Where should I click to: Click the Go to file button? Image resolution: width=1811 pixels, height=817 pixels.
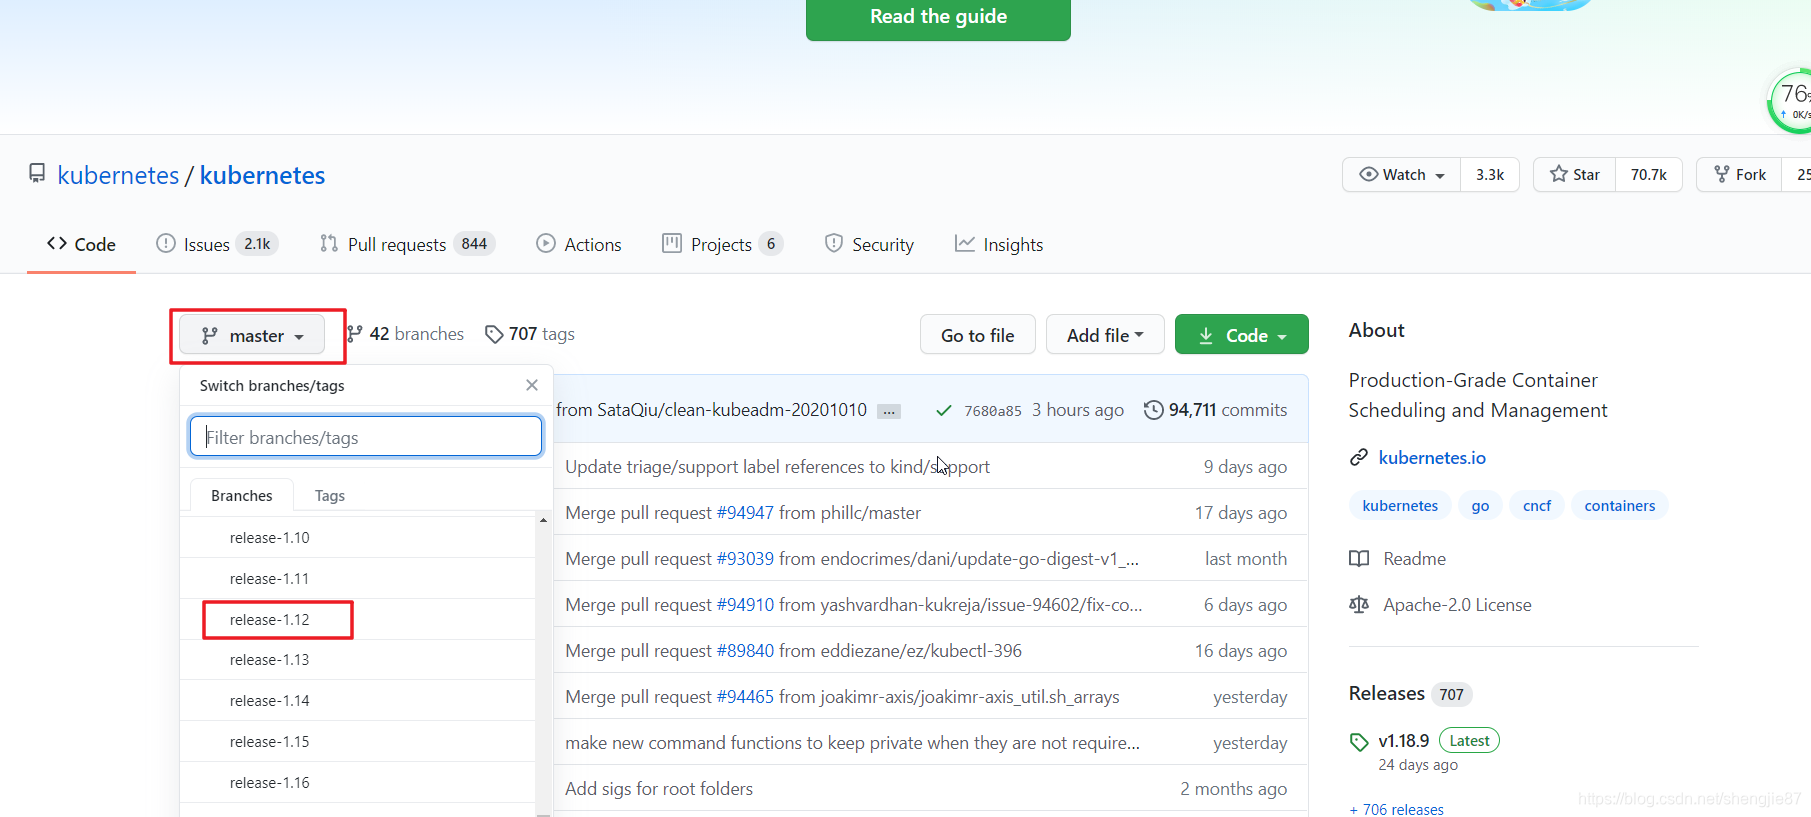(977, 335)
